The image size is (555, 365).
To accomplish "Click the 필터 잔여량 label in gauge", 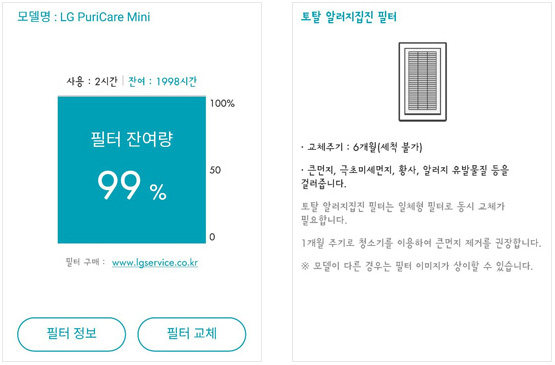I will point(132,139).
